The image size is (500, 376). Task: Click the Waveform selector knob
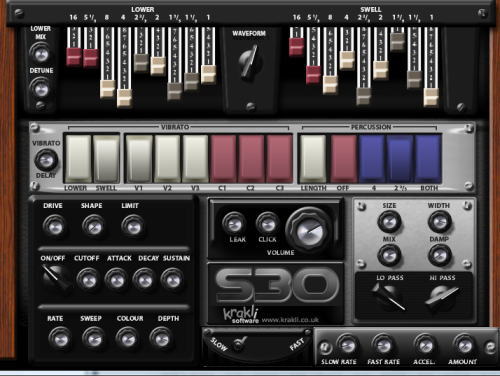[249, 62]
